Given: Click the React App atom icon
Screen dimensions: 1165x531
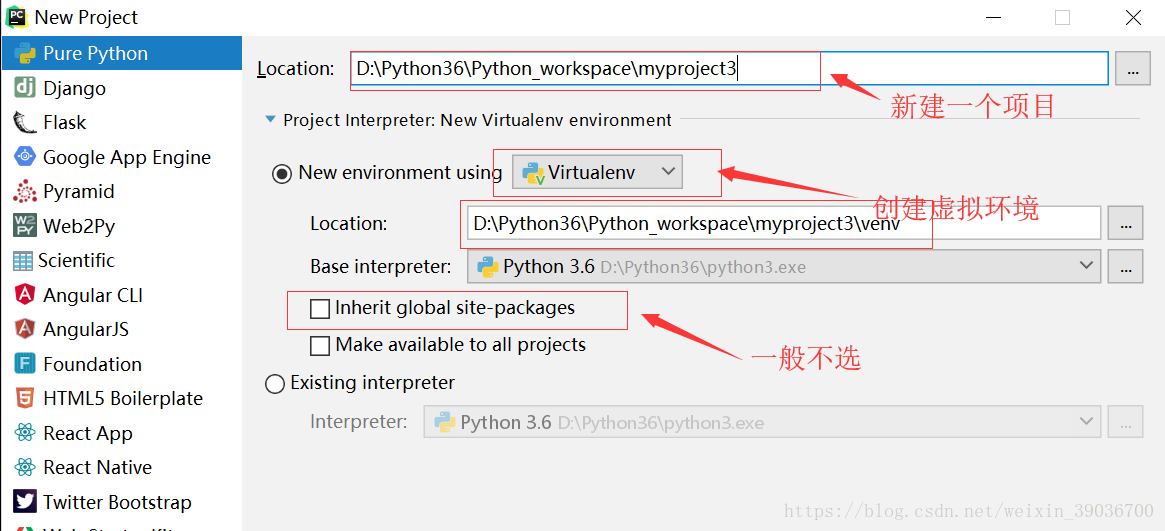Looking at the screenshot, I should 25,433.
